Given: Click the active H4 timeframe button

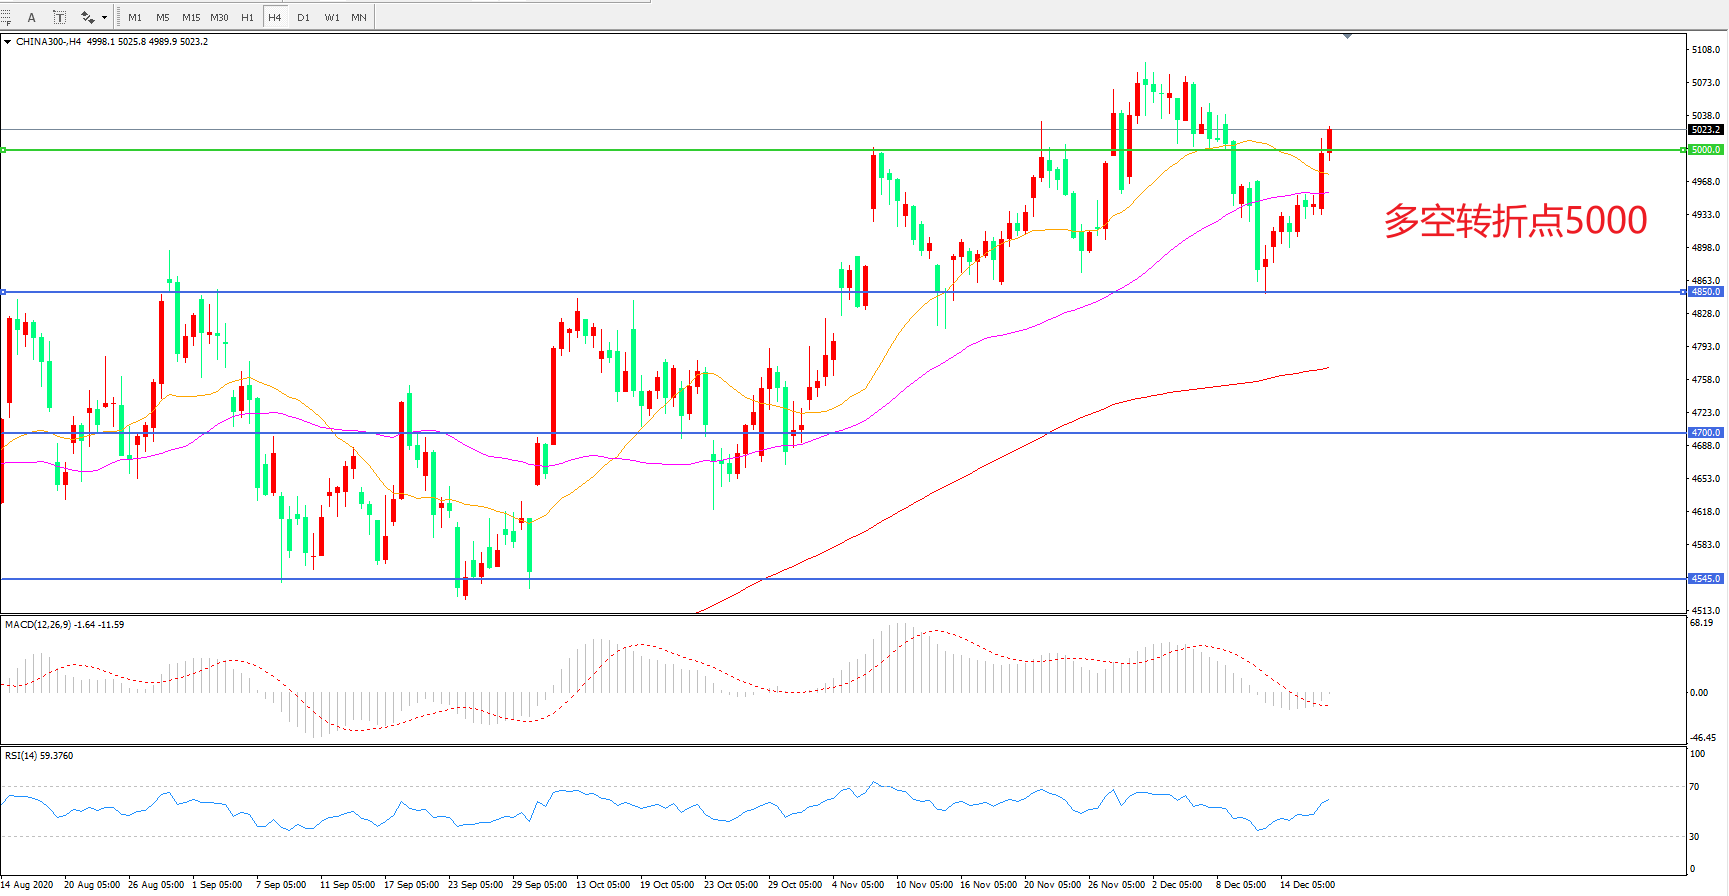Looking at the screenshot, I should 275,17.
